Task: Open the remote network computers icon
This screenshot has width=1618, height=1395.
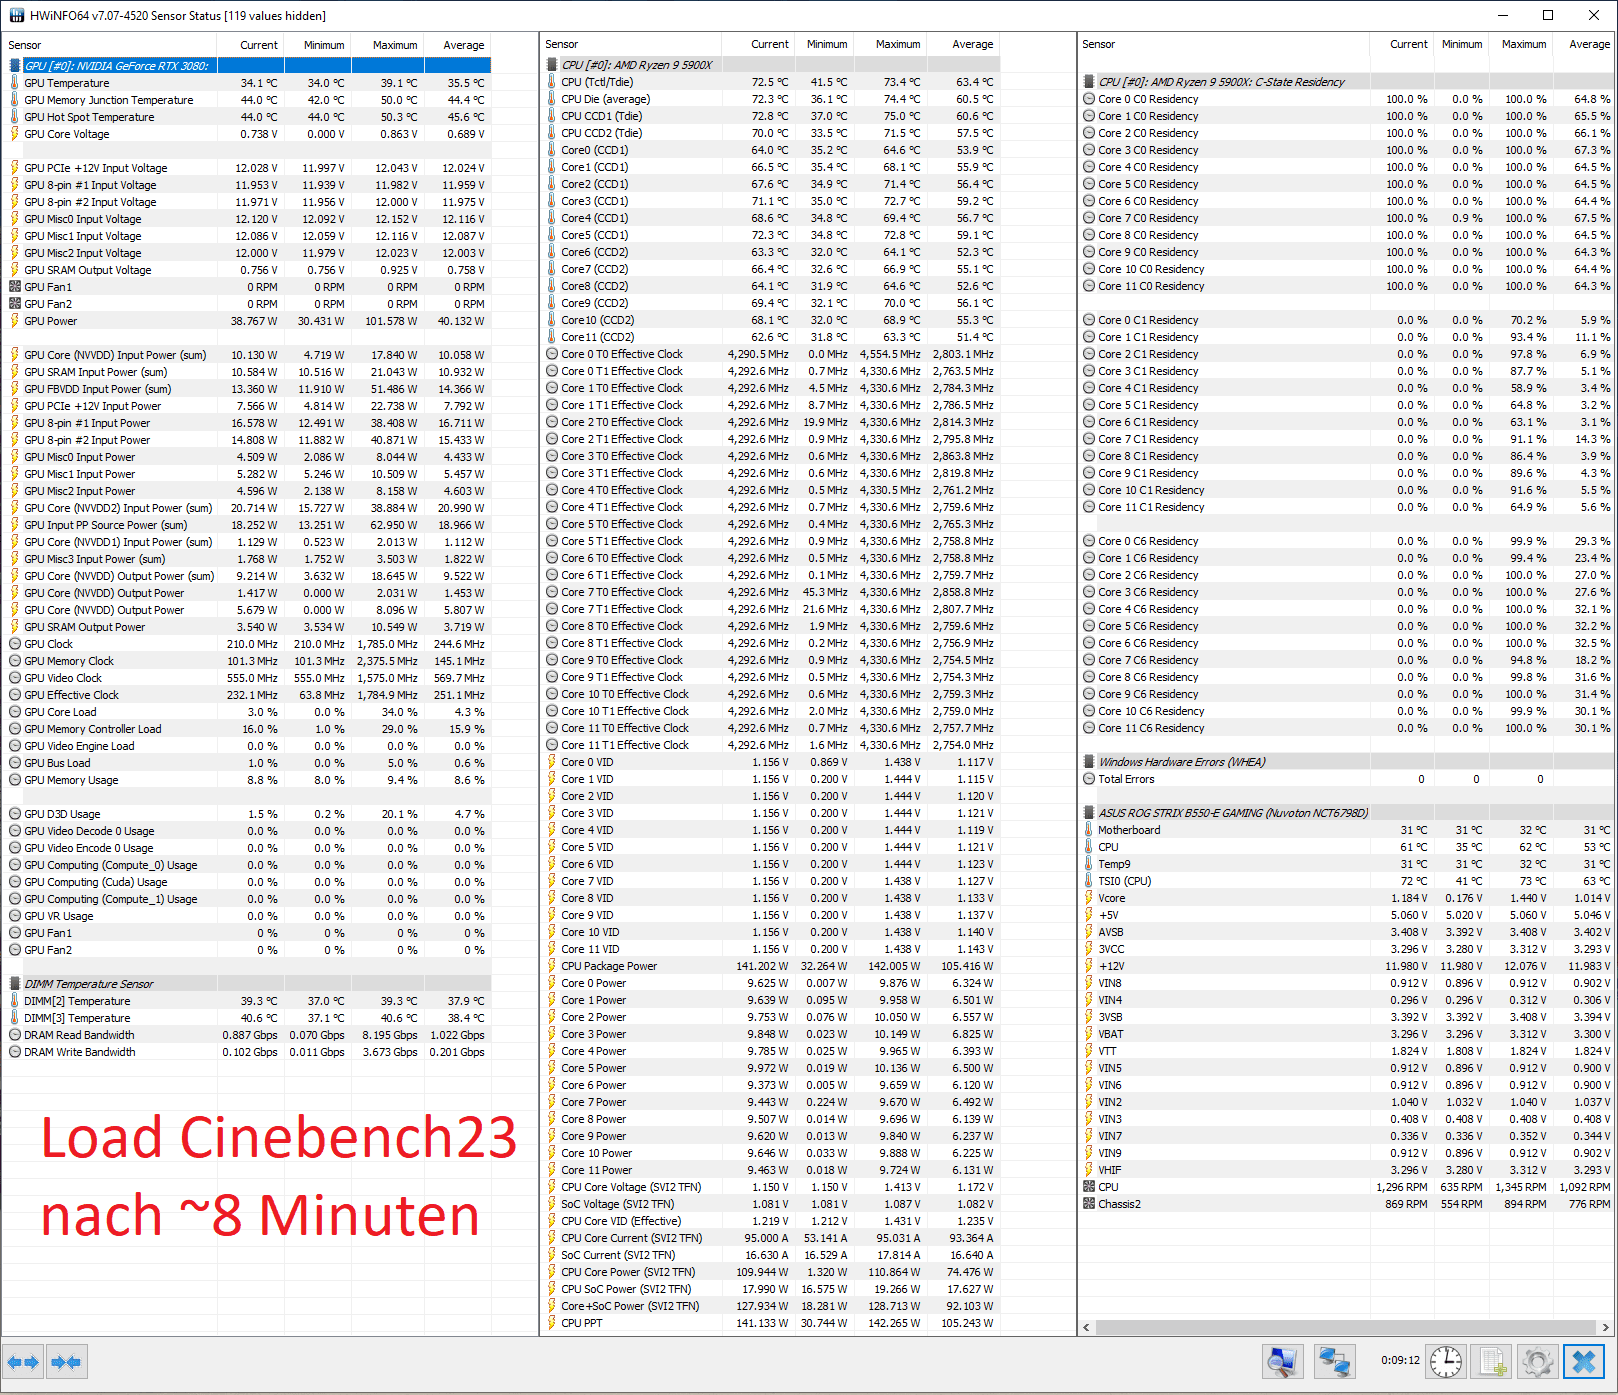Action: (x=1333, y=1361)
